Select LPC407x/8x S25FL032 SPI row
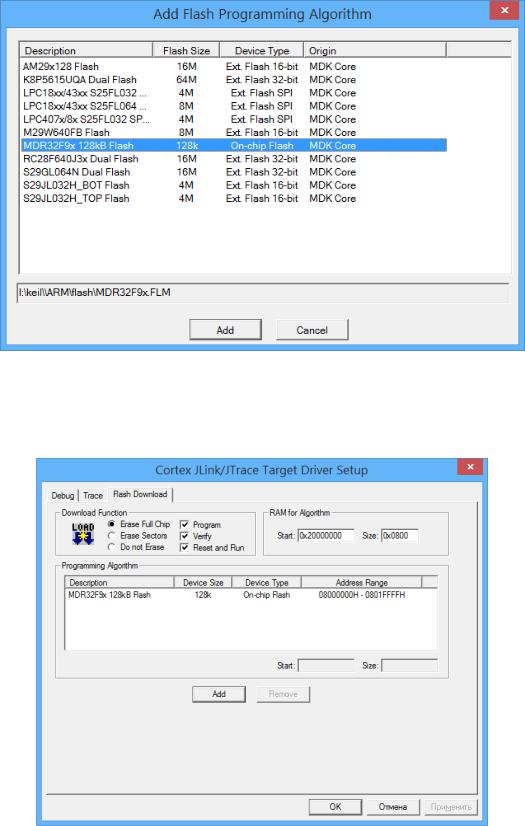 234,119
